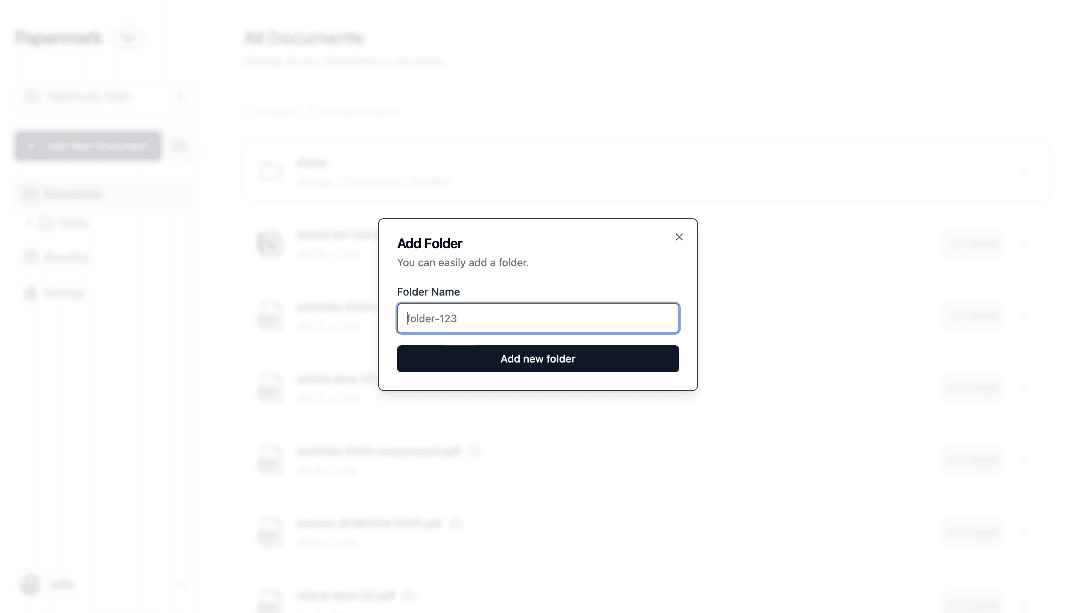The width and height of the screenshot is (1080, 613).
Task: Open Settings via its gear icon
Action: (x=31, y=293)
